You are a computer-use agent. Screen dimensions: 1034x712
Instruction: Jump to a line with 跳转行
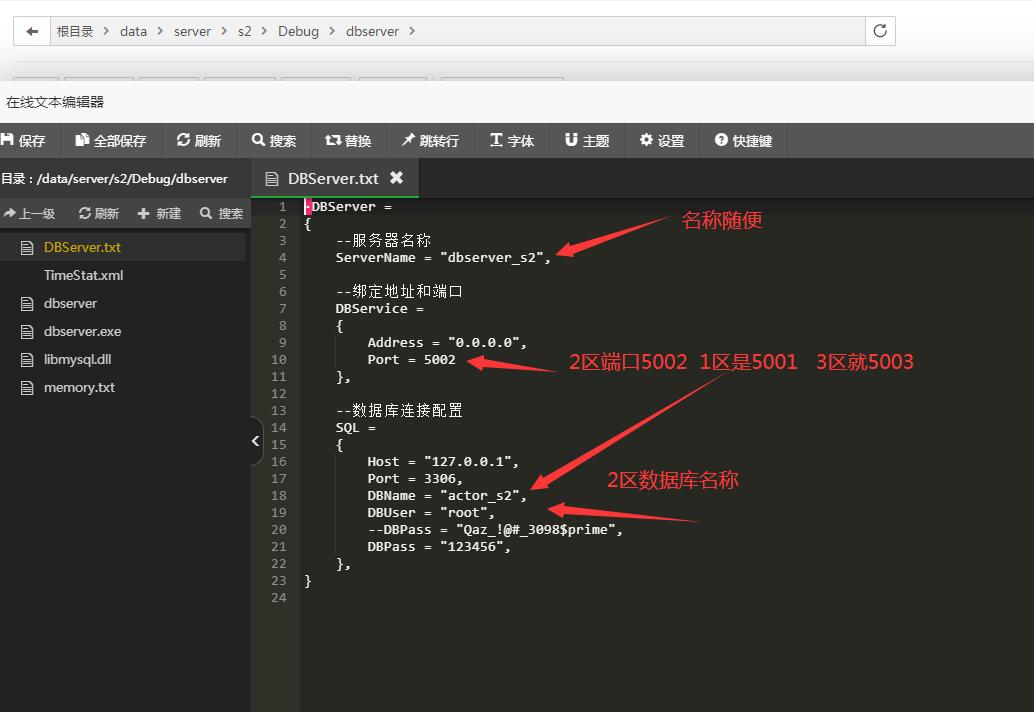coord(430,140)
